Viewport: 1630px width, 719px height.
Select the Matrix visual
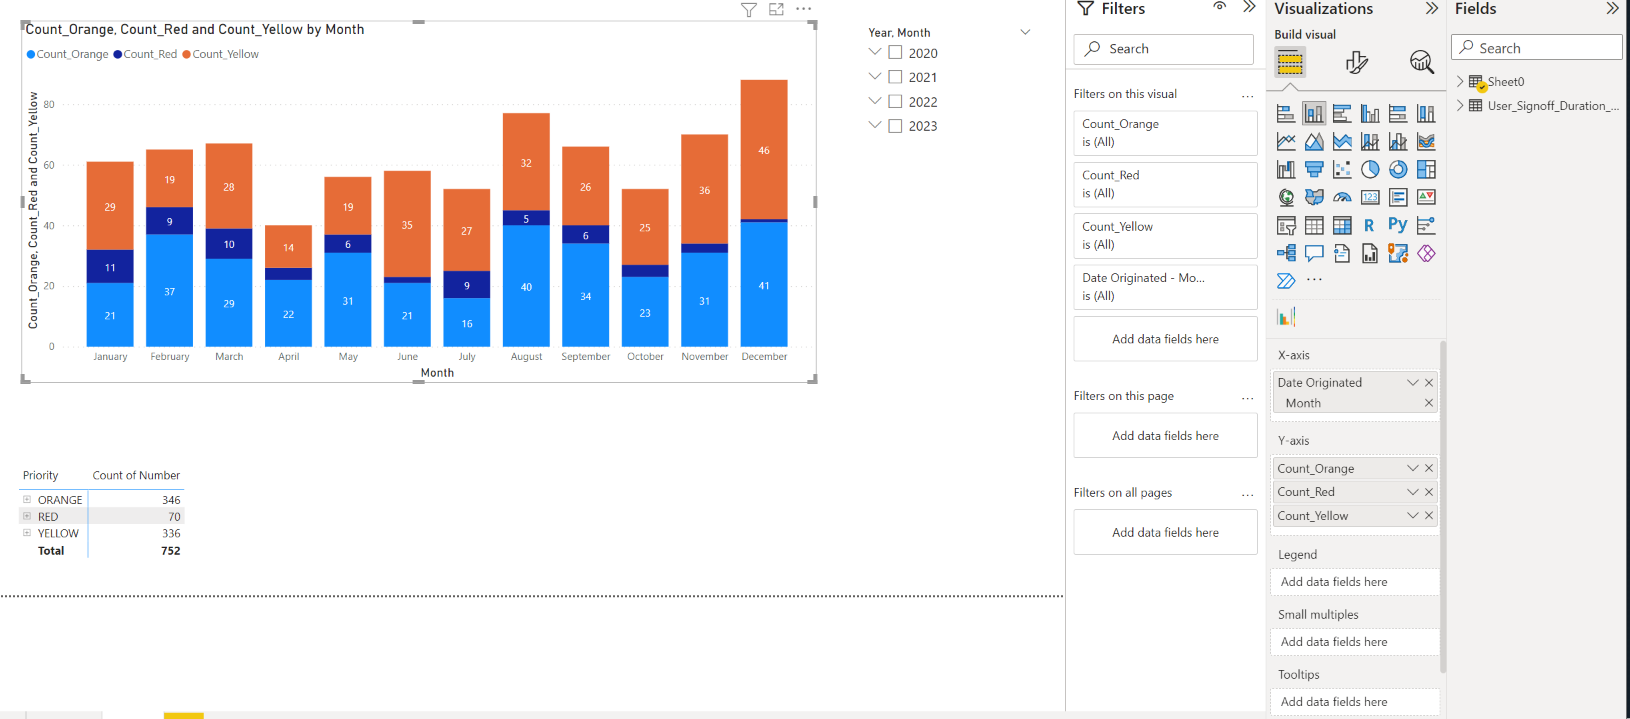[1342, 225]
